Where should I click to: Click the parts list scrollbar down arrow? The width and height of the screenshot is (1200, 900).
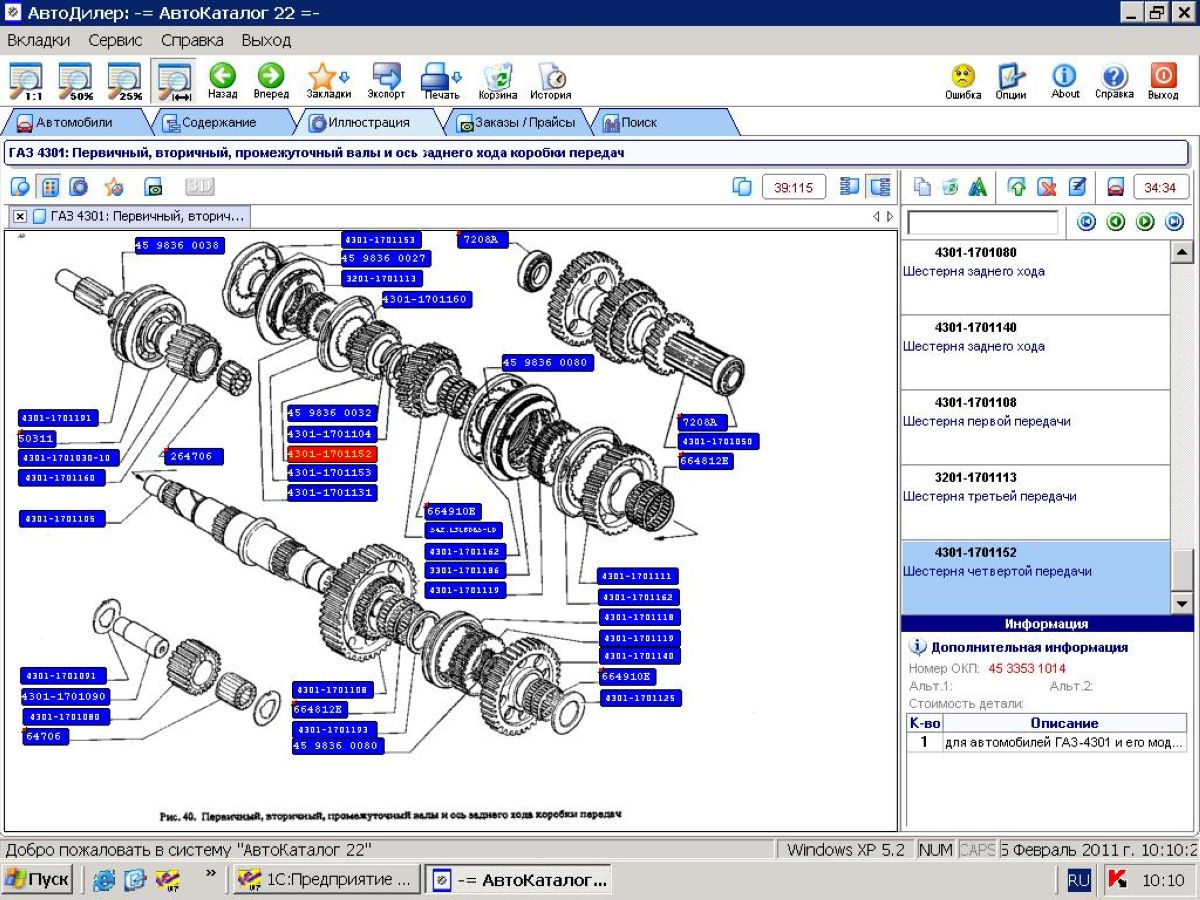click(1181, 603)
